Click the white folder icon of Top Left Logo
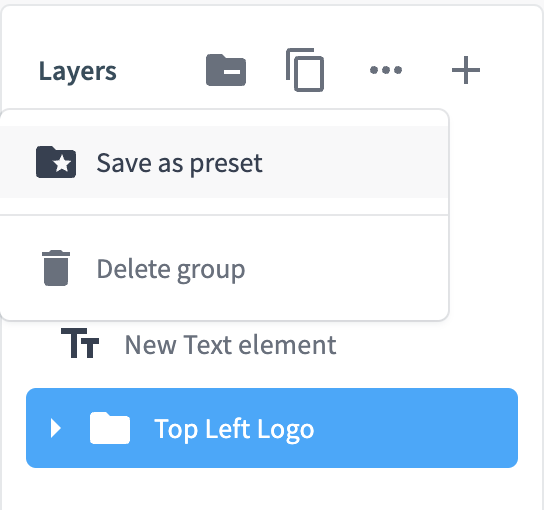 click(x=110, y=428)
